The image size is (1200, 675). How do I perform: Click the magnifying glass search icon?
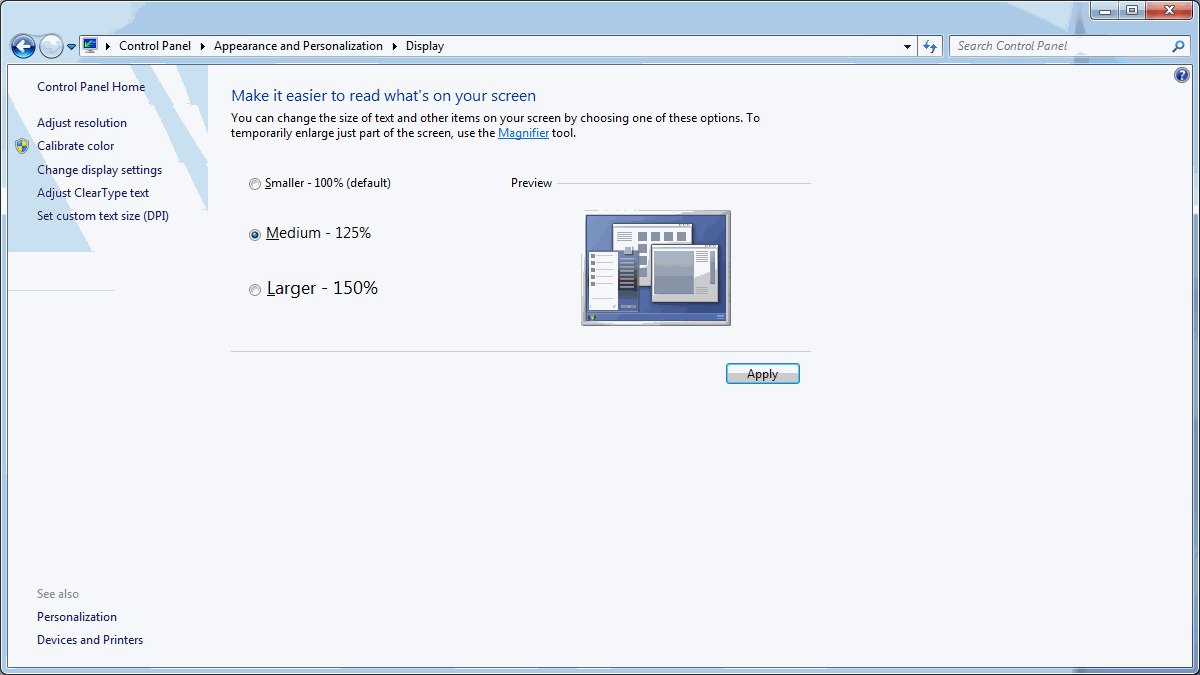1178,46
